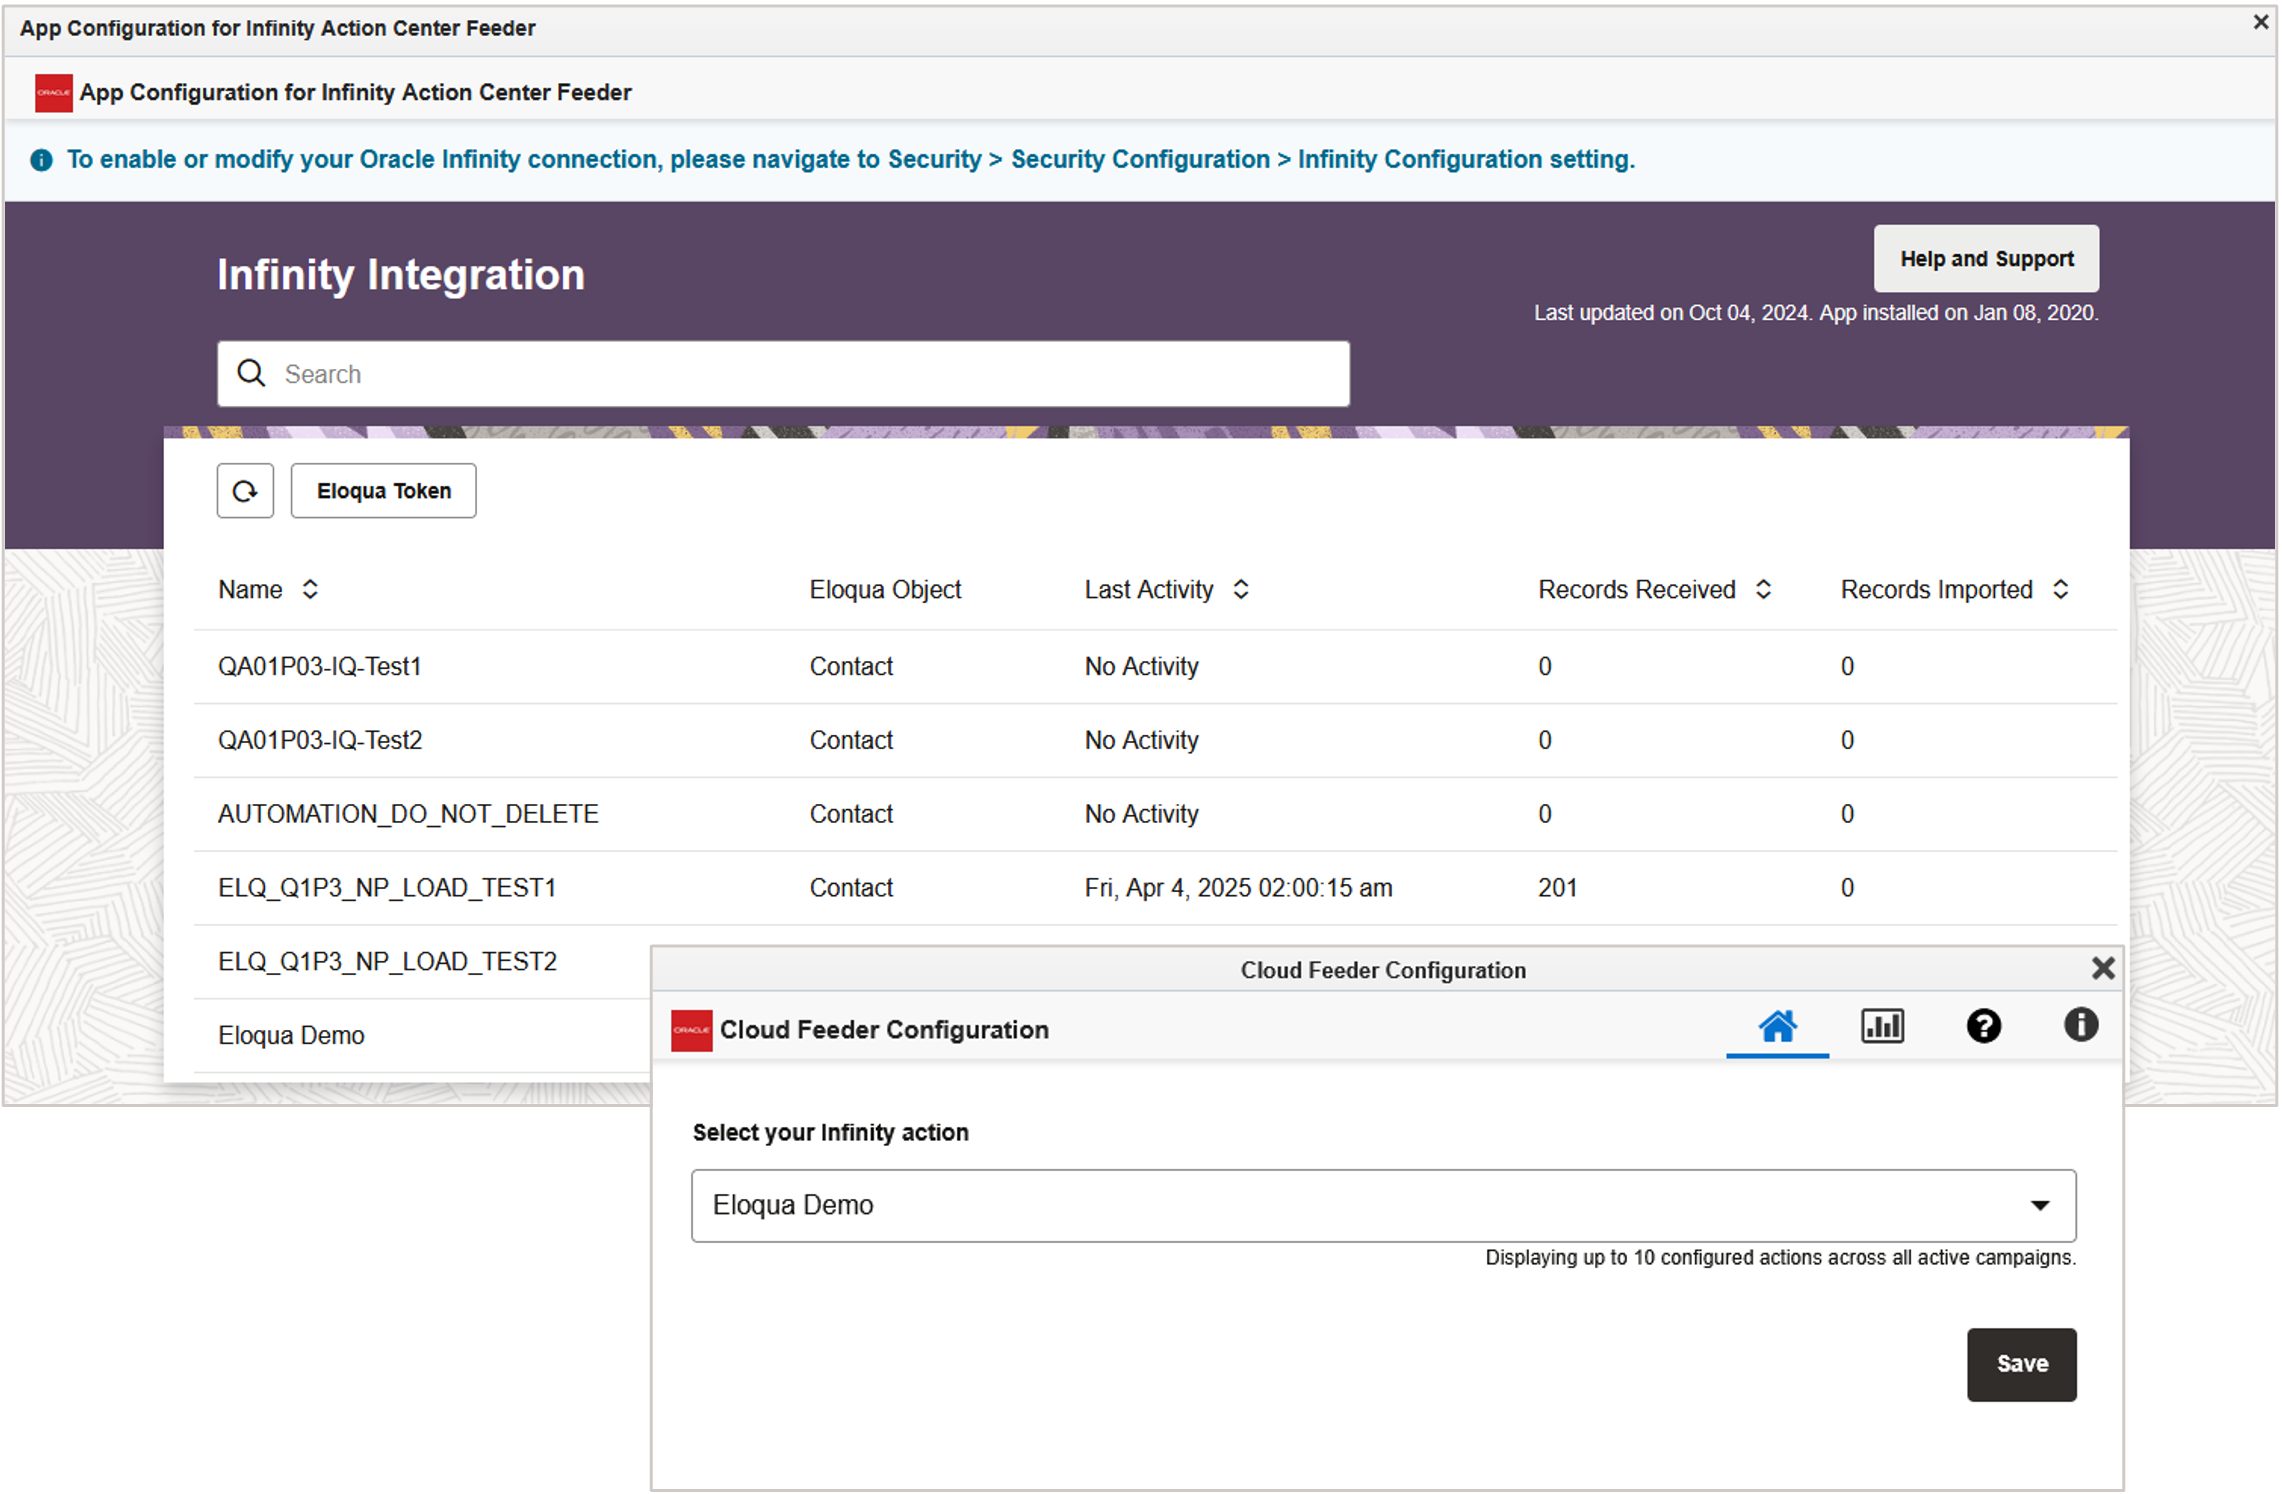This screenshot has width=2282, height=1494.
Task: Click Contact cell in QA01P03-IQ-Test1 row
Action: pyautogui.click(x=851, y=666)
